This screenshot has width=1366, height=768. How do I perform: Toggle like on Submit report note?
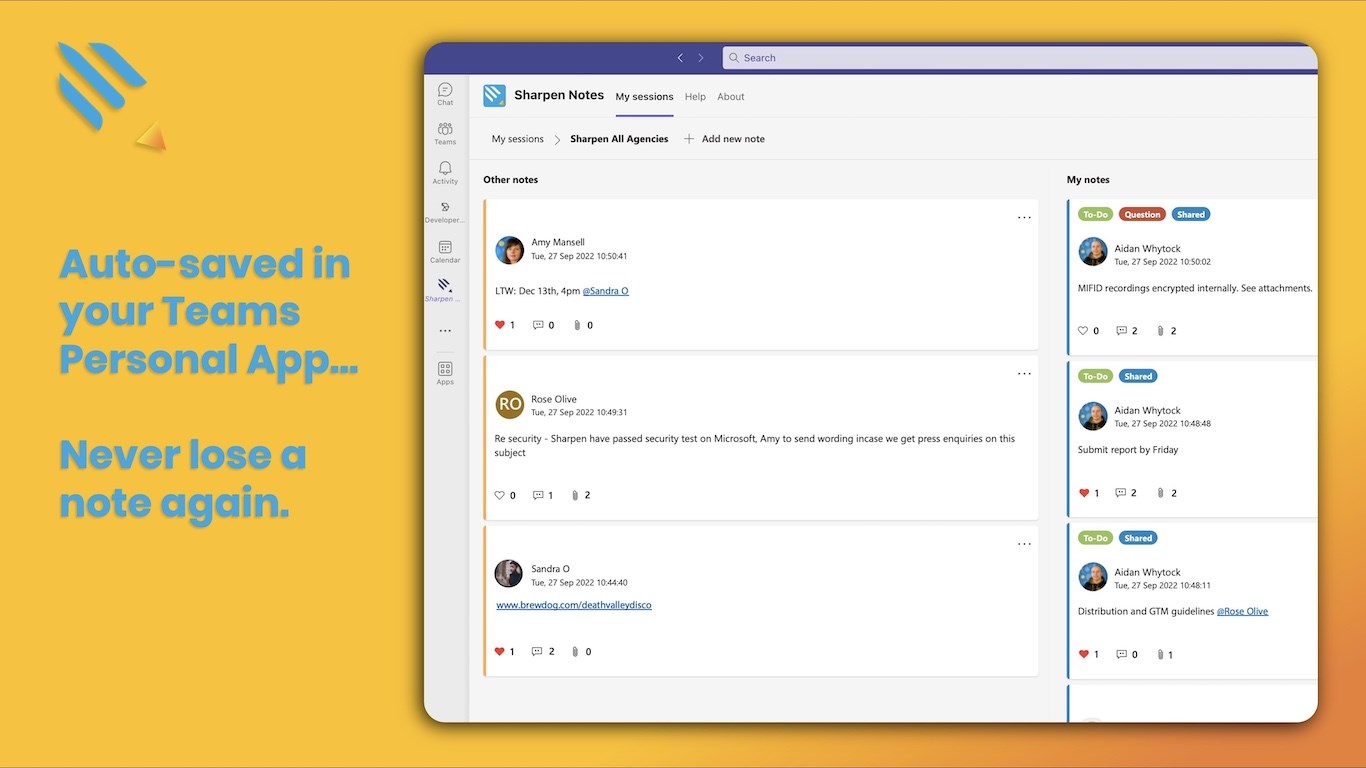[1084, 493]
